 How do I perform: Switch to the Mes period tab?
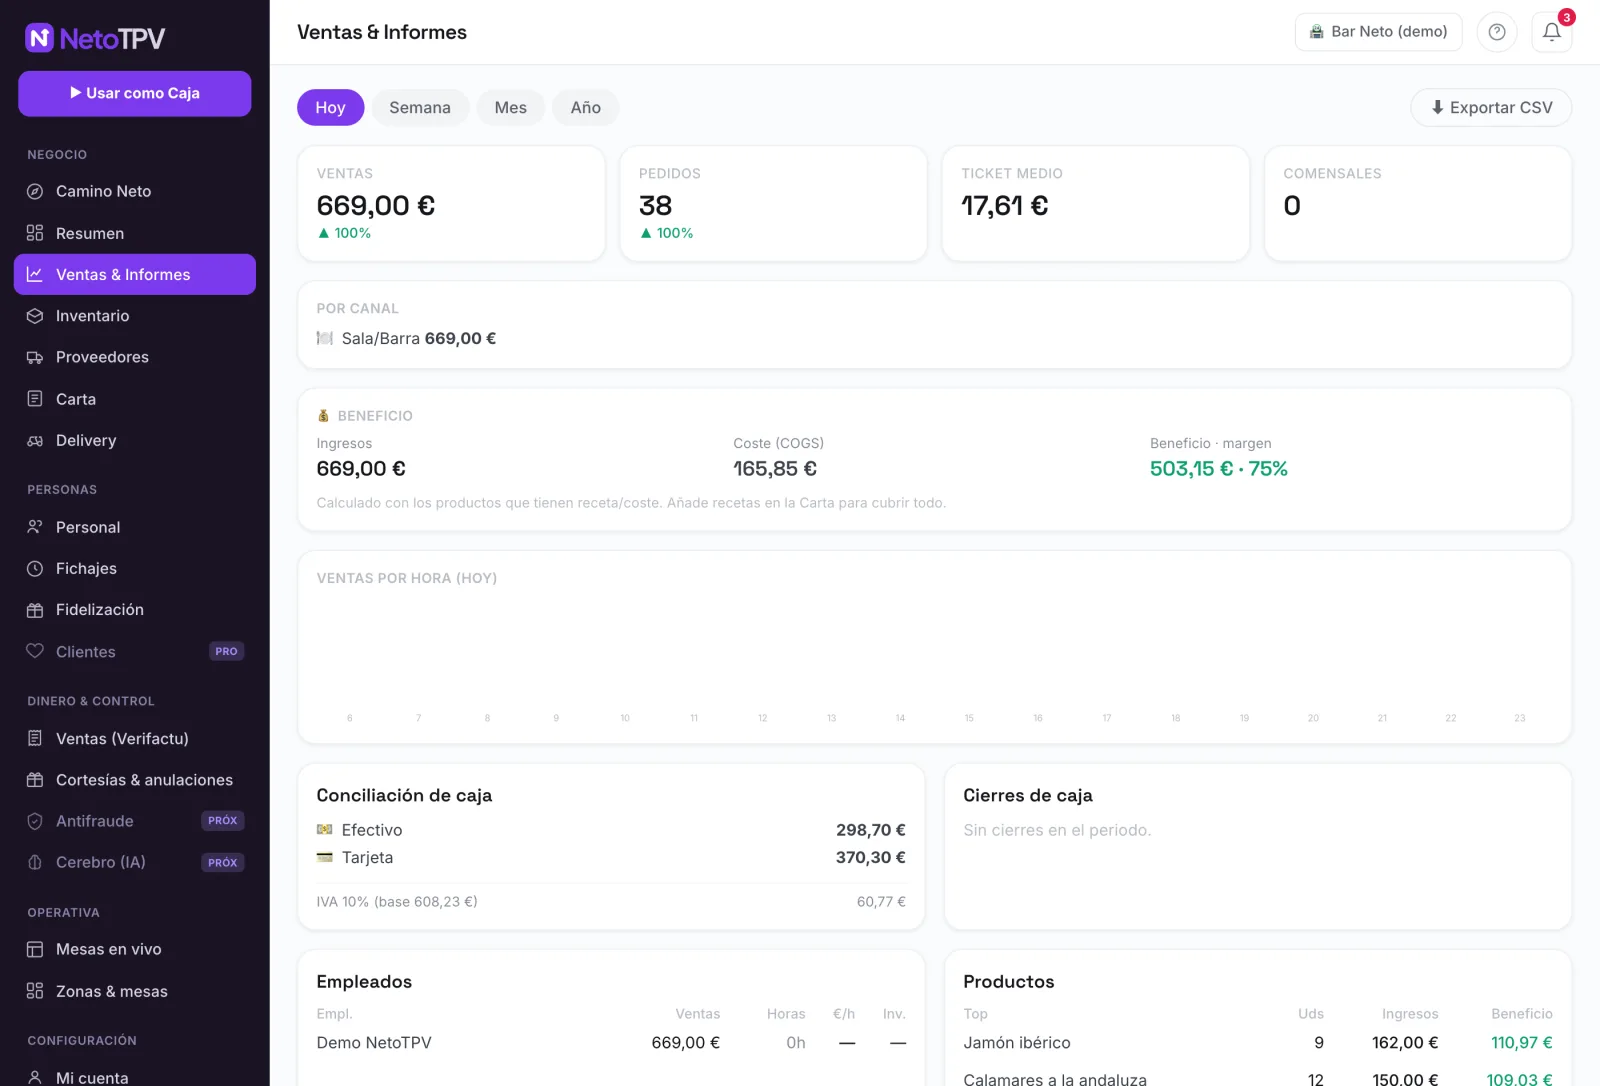coord(510,107)
